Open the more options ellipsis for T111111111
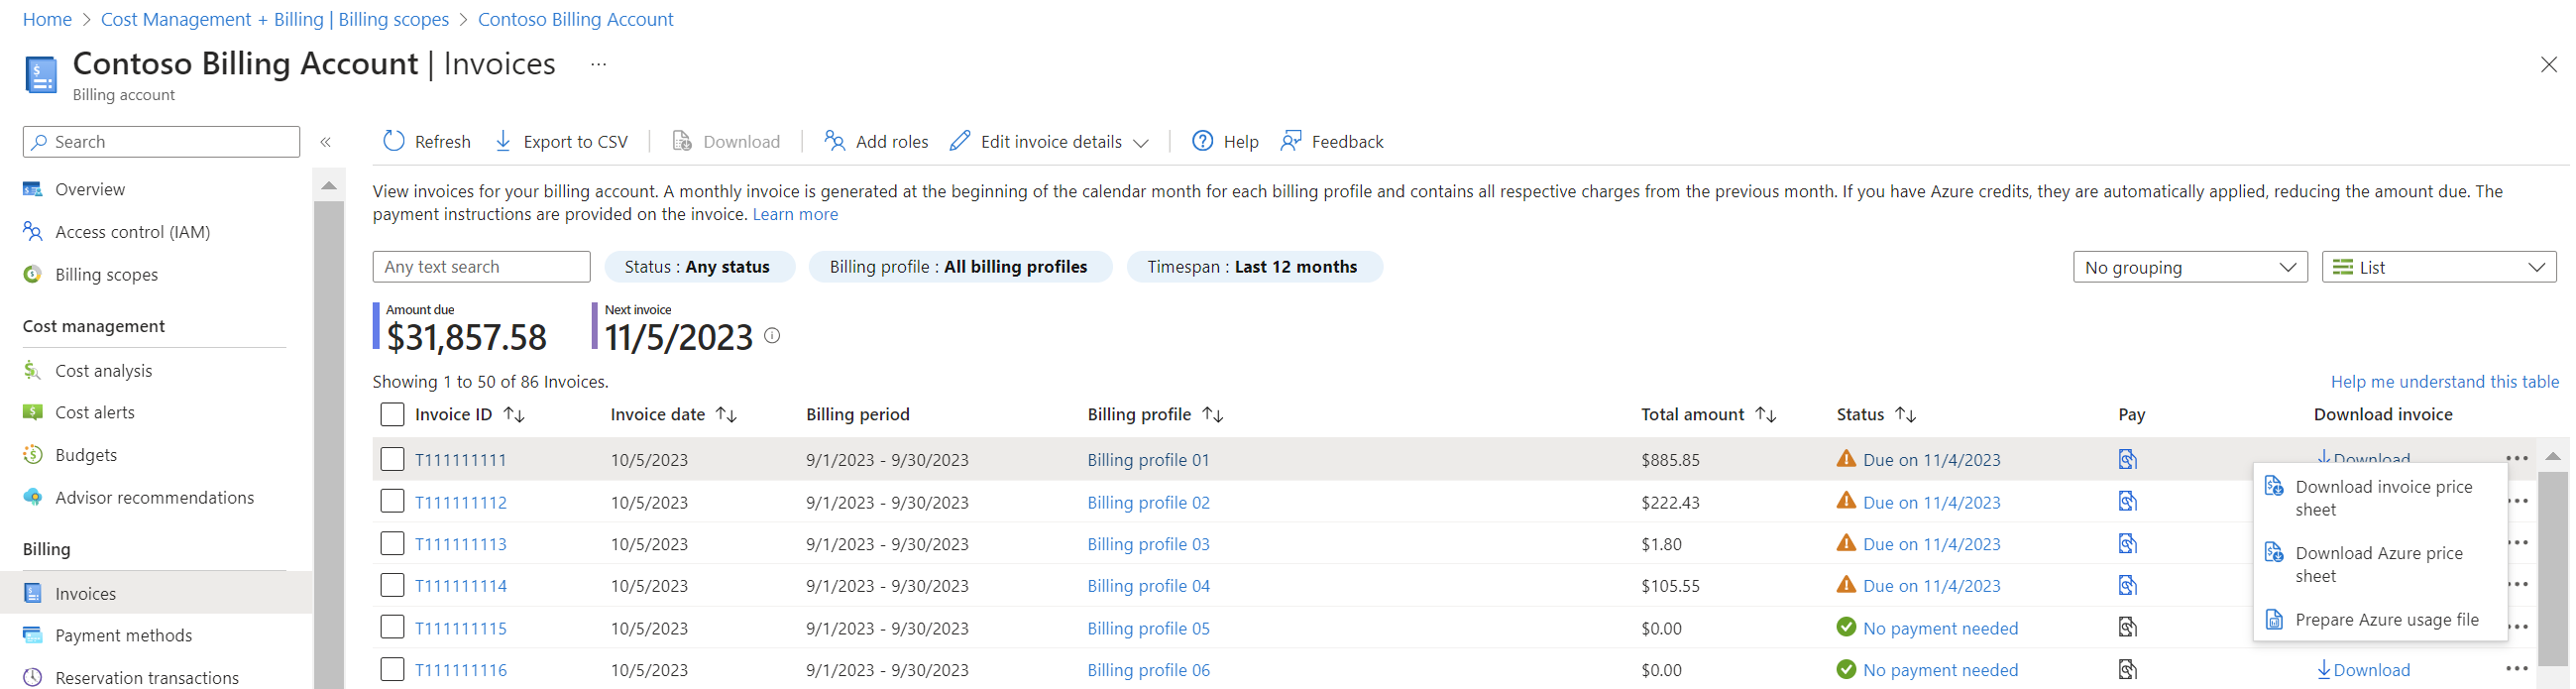 tap(2517, 458)
